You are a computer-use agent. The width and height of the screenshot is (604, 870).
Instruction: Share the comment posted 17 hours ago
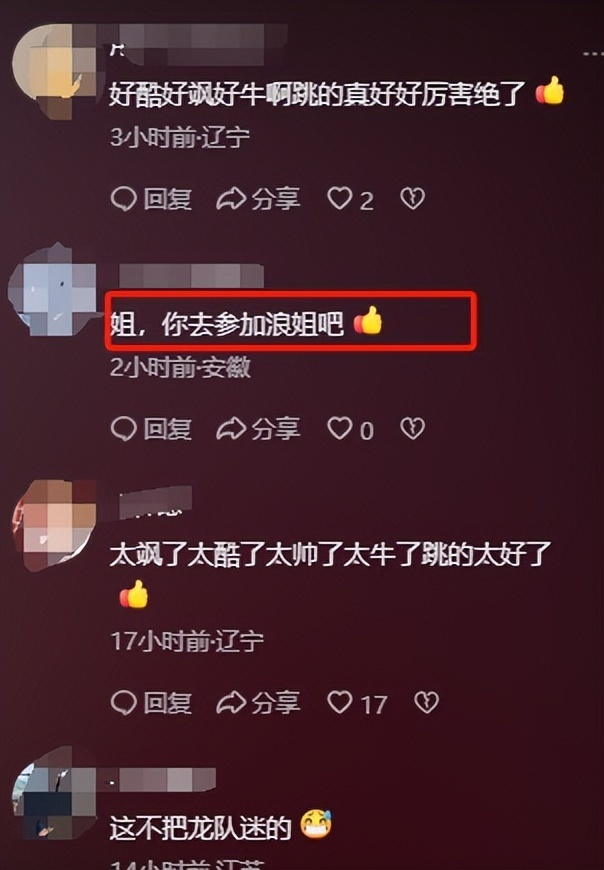(x=258, y=703)
